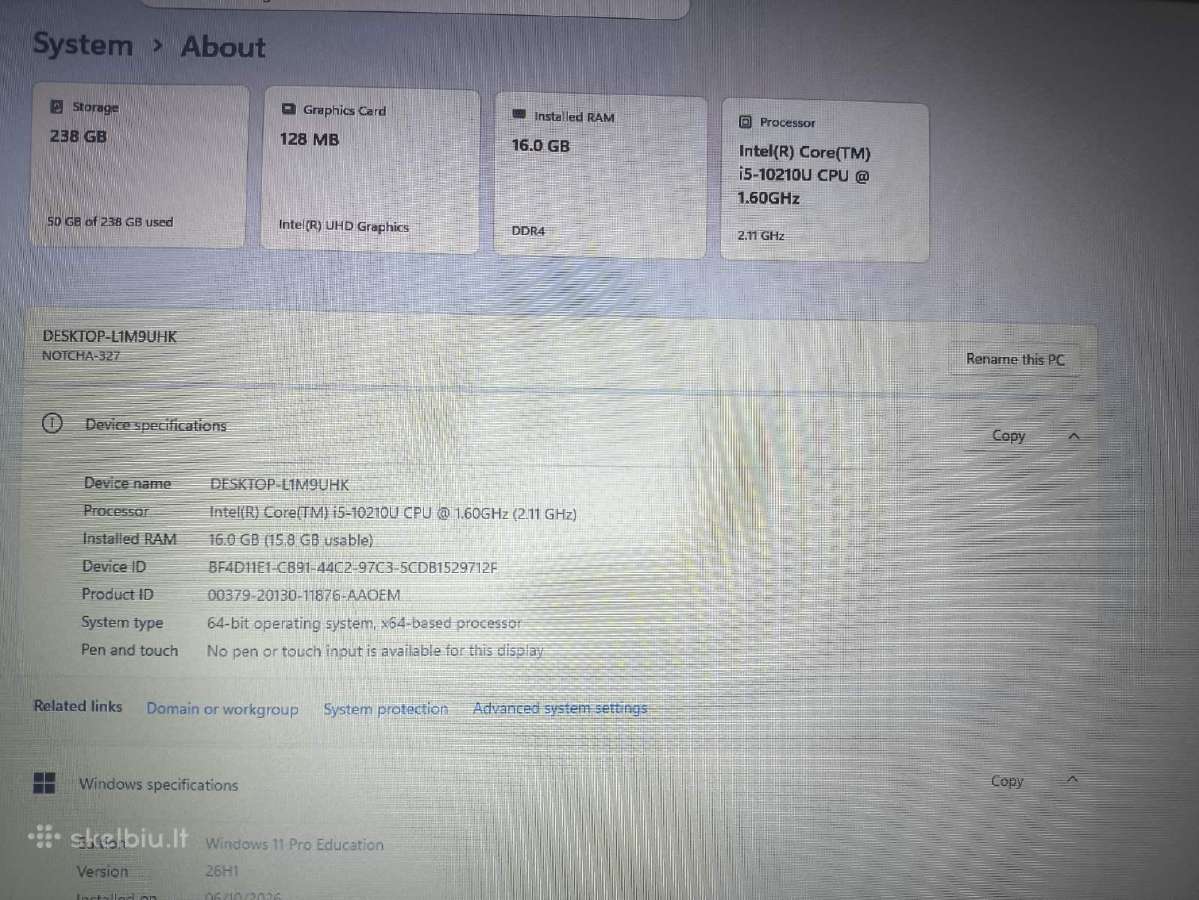Select the Version 26H1 value
Screen dimensions: 1199x900
[222, 871]
